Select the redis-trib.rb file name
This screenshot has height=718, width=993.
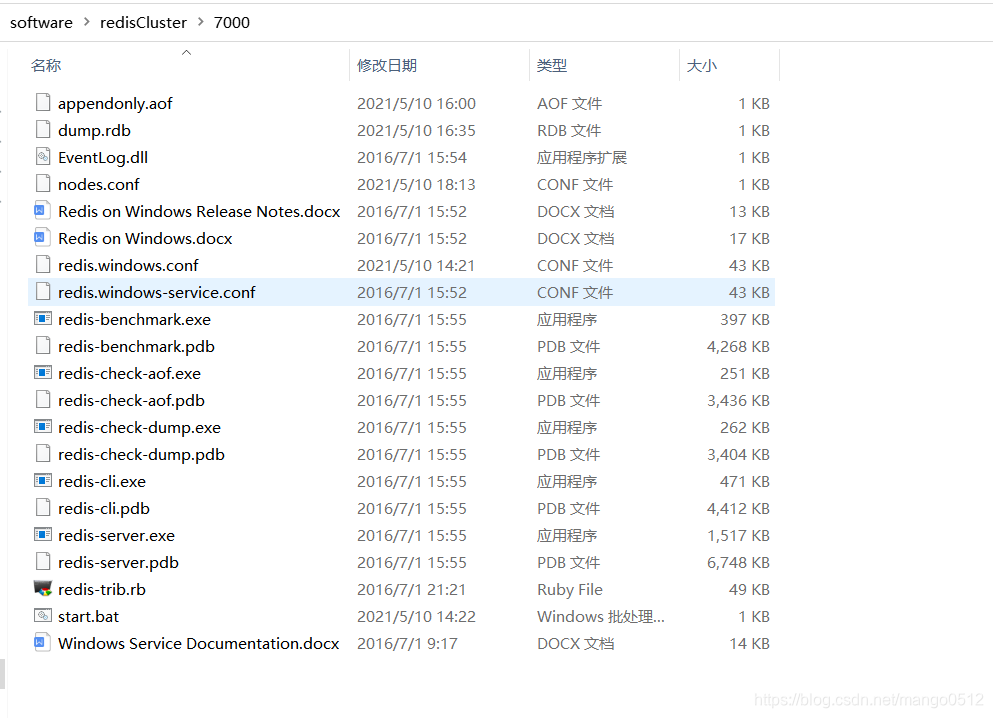click(x=102, y=589)
